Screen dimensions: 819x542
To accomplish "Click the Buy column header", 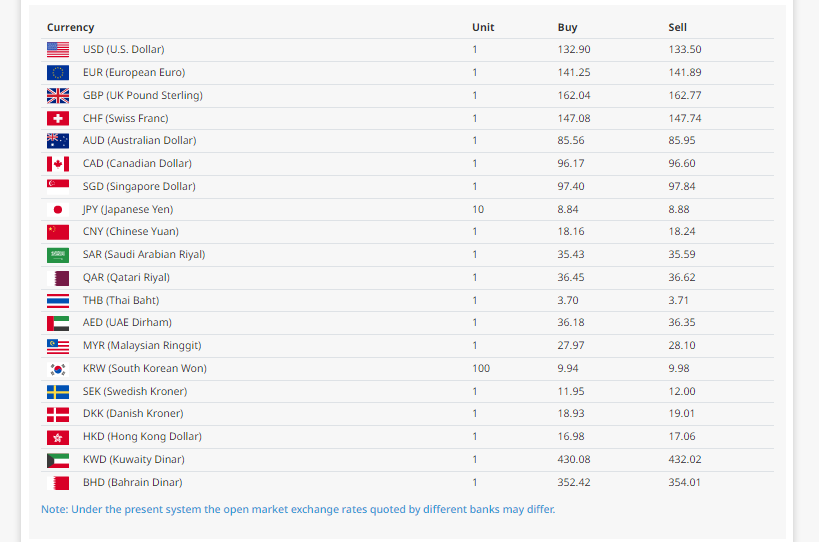I will 567,27.
